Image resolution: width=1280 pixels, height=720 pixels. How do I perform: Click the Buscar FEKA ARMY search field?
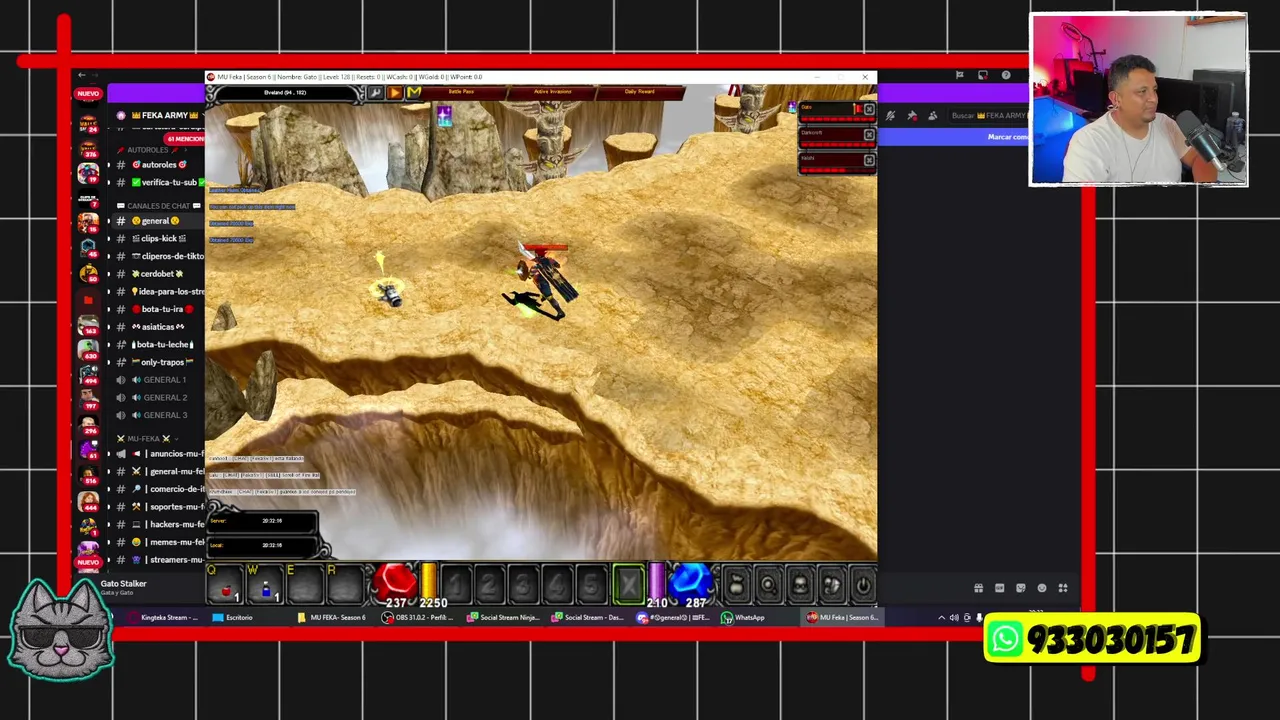tap(988, 116)
